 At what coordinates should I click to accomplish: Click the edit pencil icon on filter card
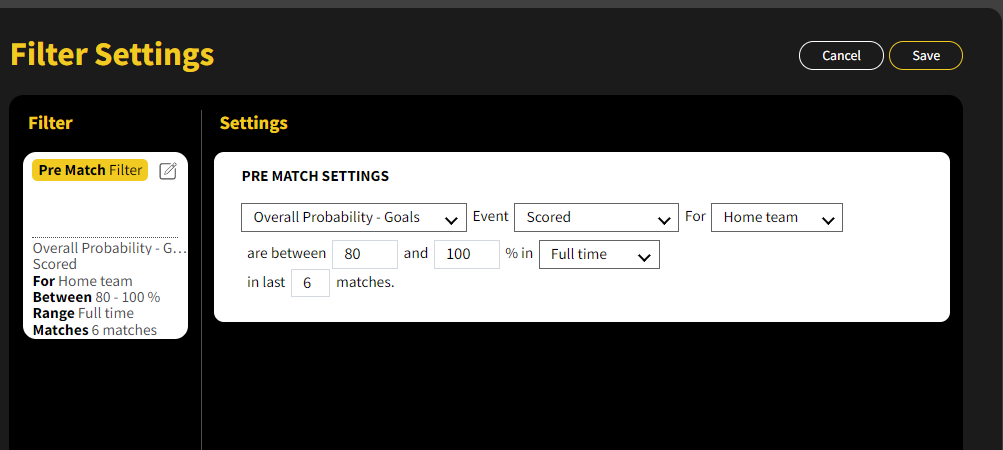tap(168, 171)
